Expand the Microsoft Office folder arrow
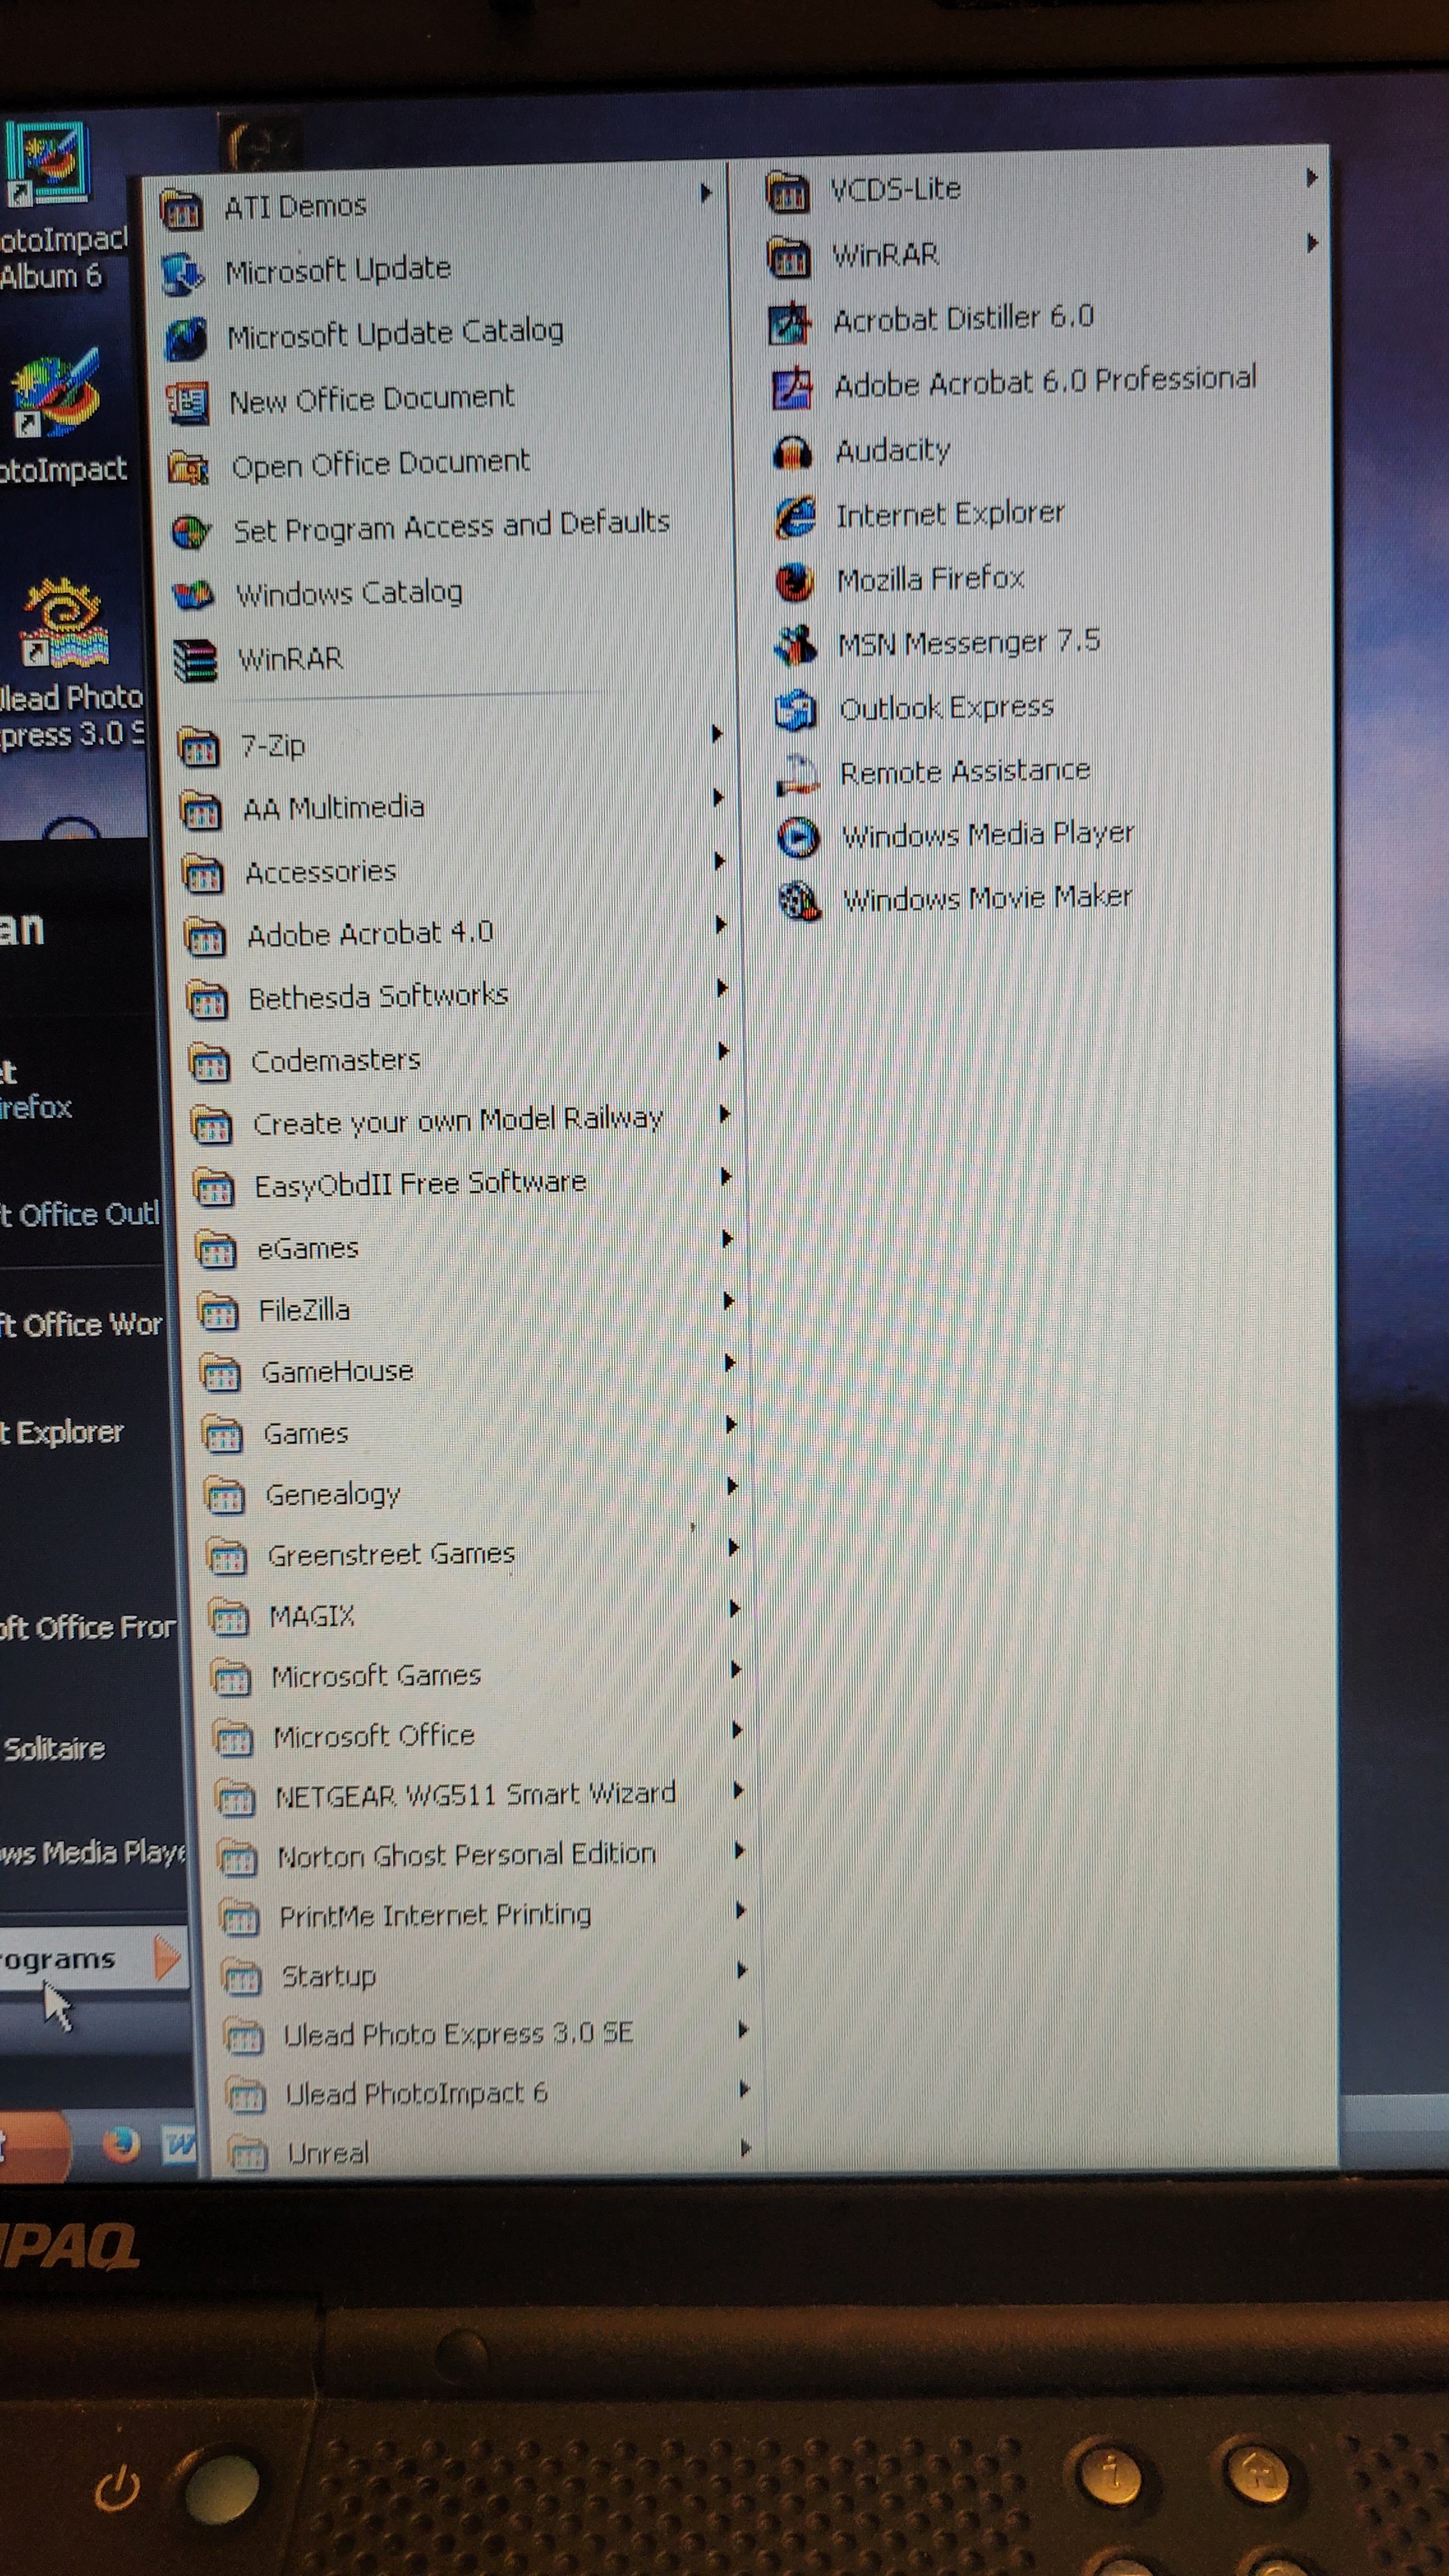The image size is (1449, 2576). pos(737,1729)
